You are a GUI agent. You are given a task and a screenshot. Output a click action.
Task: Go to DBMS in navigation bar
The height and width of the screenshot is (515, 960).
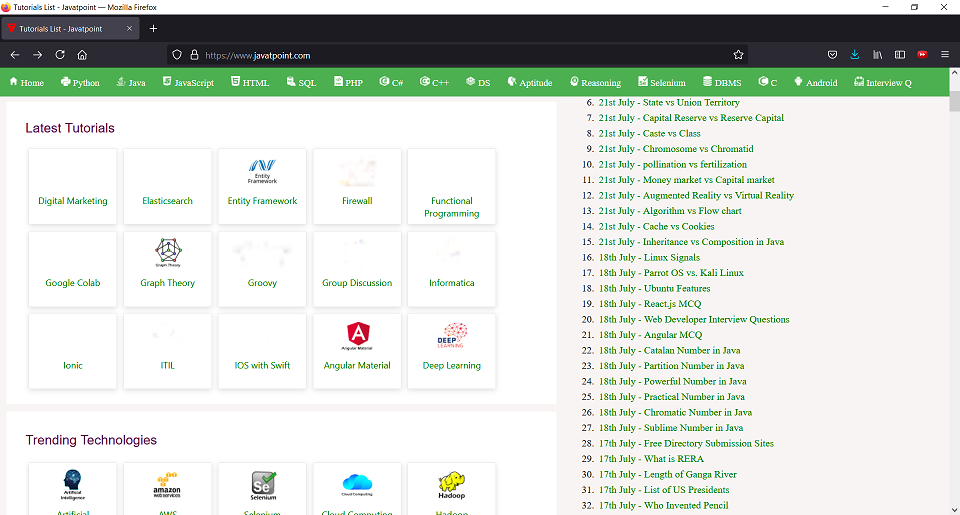[722, 83]
